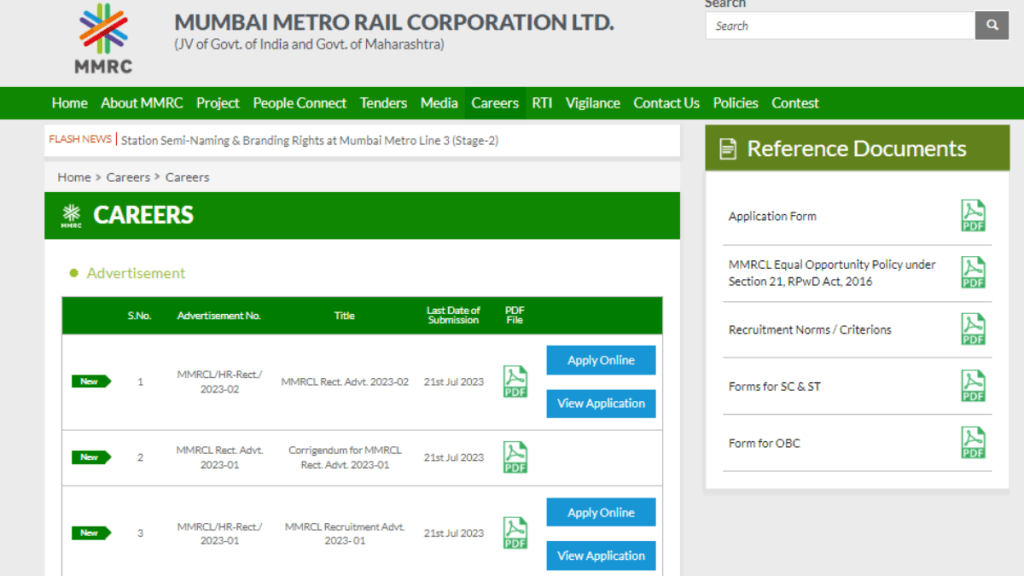Open the Vigilance menu

tap(592, 103)
